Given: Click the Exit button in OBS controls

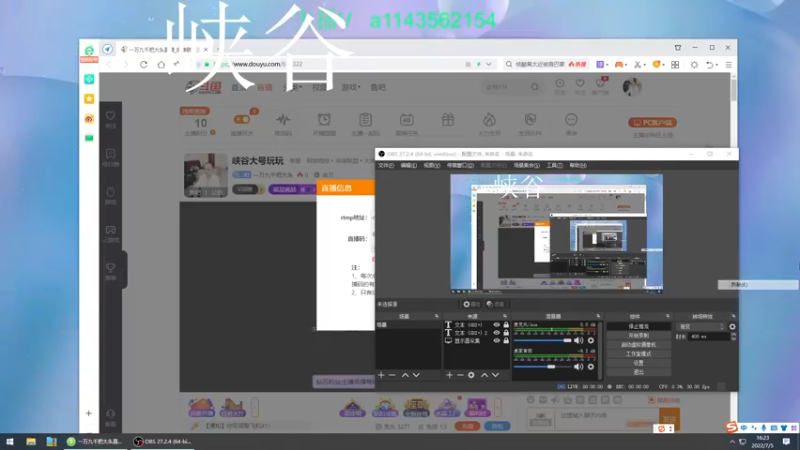Looking at the screenshot, I should (638, 372).
